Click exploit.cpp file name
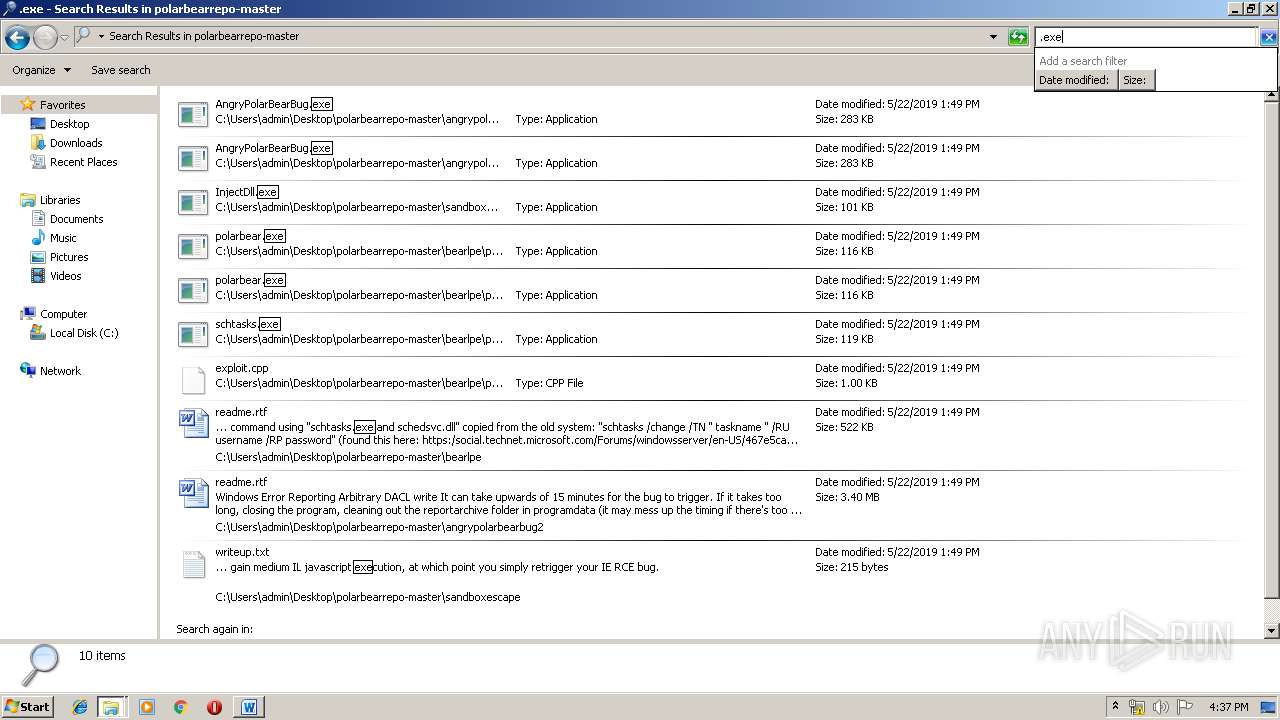This screenshot has height=720, width=1280. coord(242,368)
